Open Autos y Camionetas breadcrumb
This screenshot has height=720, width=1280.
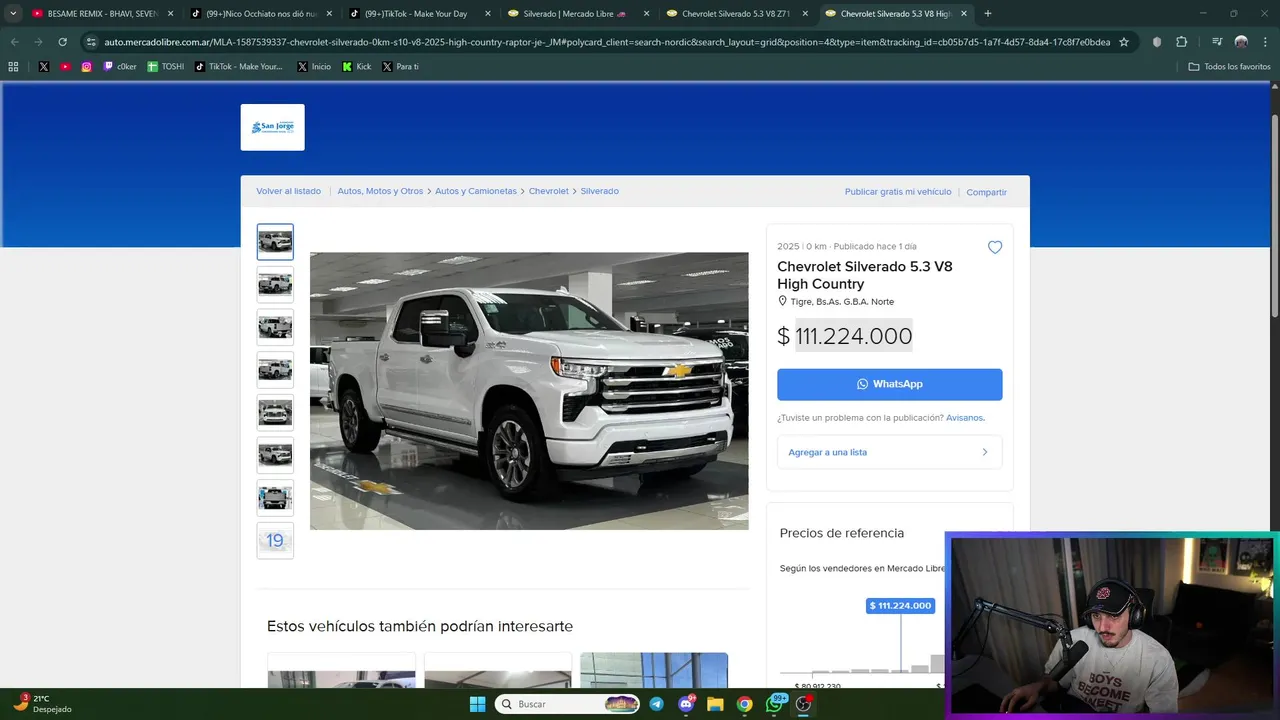click(476, 191)
